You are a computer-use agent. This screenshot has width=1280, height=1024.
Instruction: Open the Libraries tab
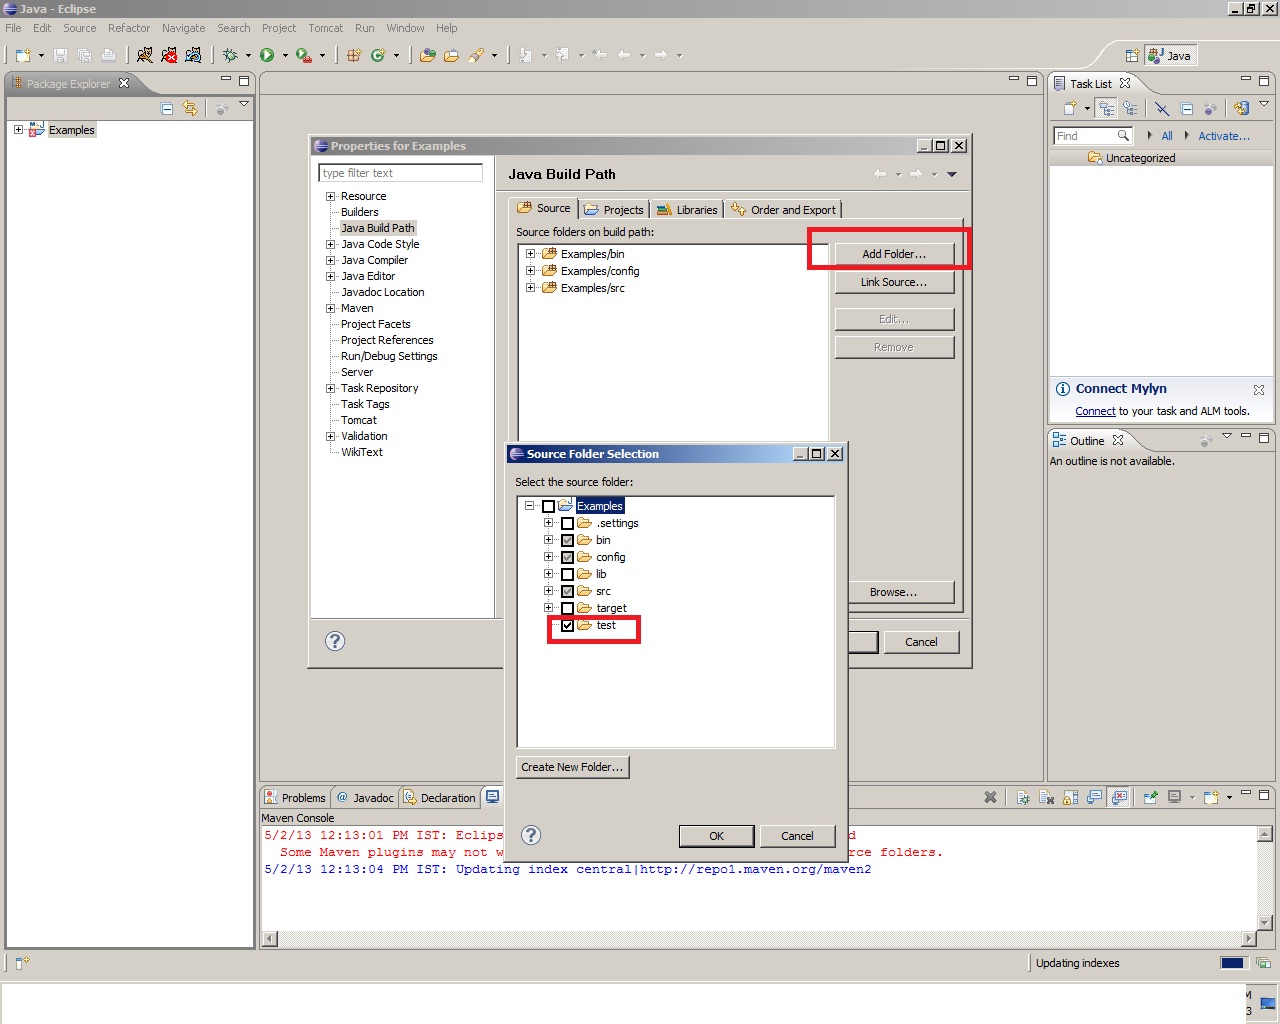point(687,209)
